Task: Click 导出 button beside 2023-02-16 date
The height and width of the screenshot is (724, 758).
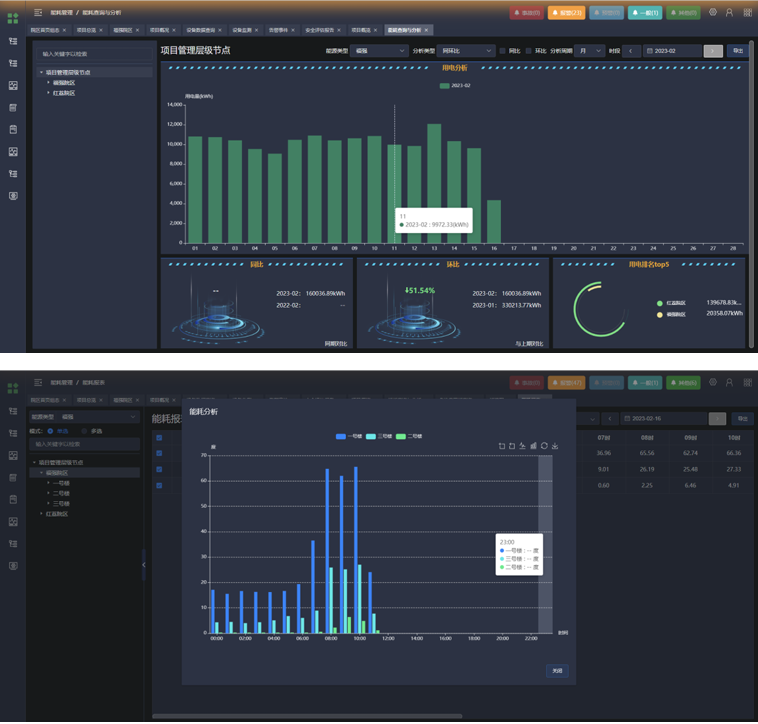Action: [x=743, y=419]
